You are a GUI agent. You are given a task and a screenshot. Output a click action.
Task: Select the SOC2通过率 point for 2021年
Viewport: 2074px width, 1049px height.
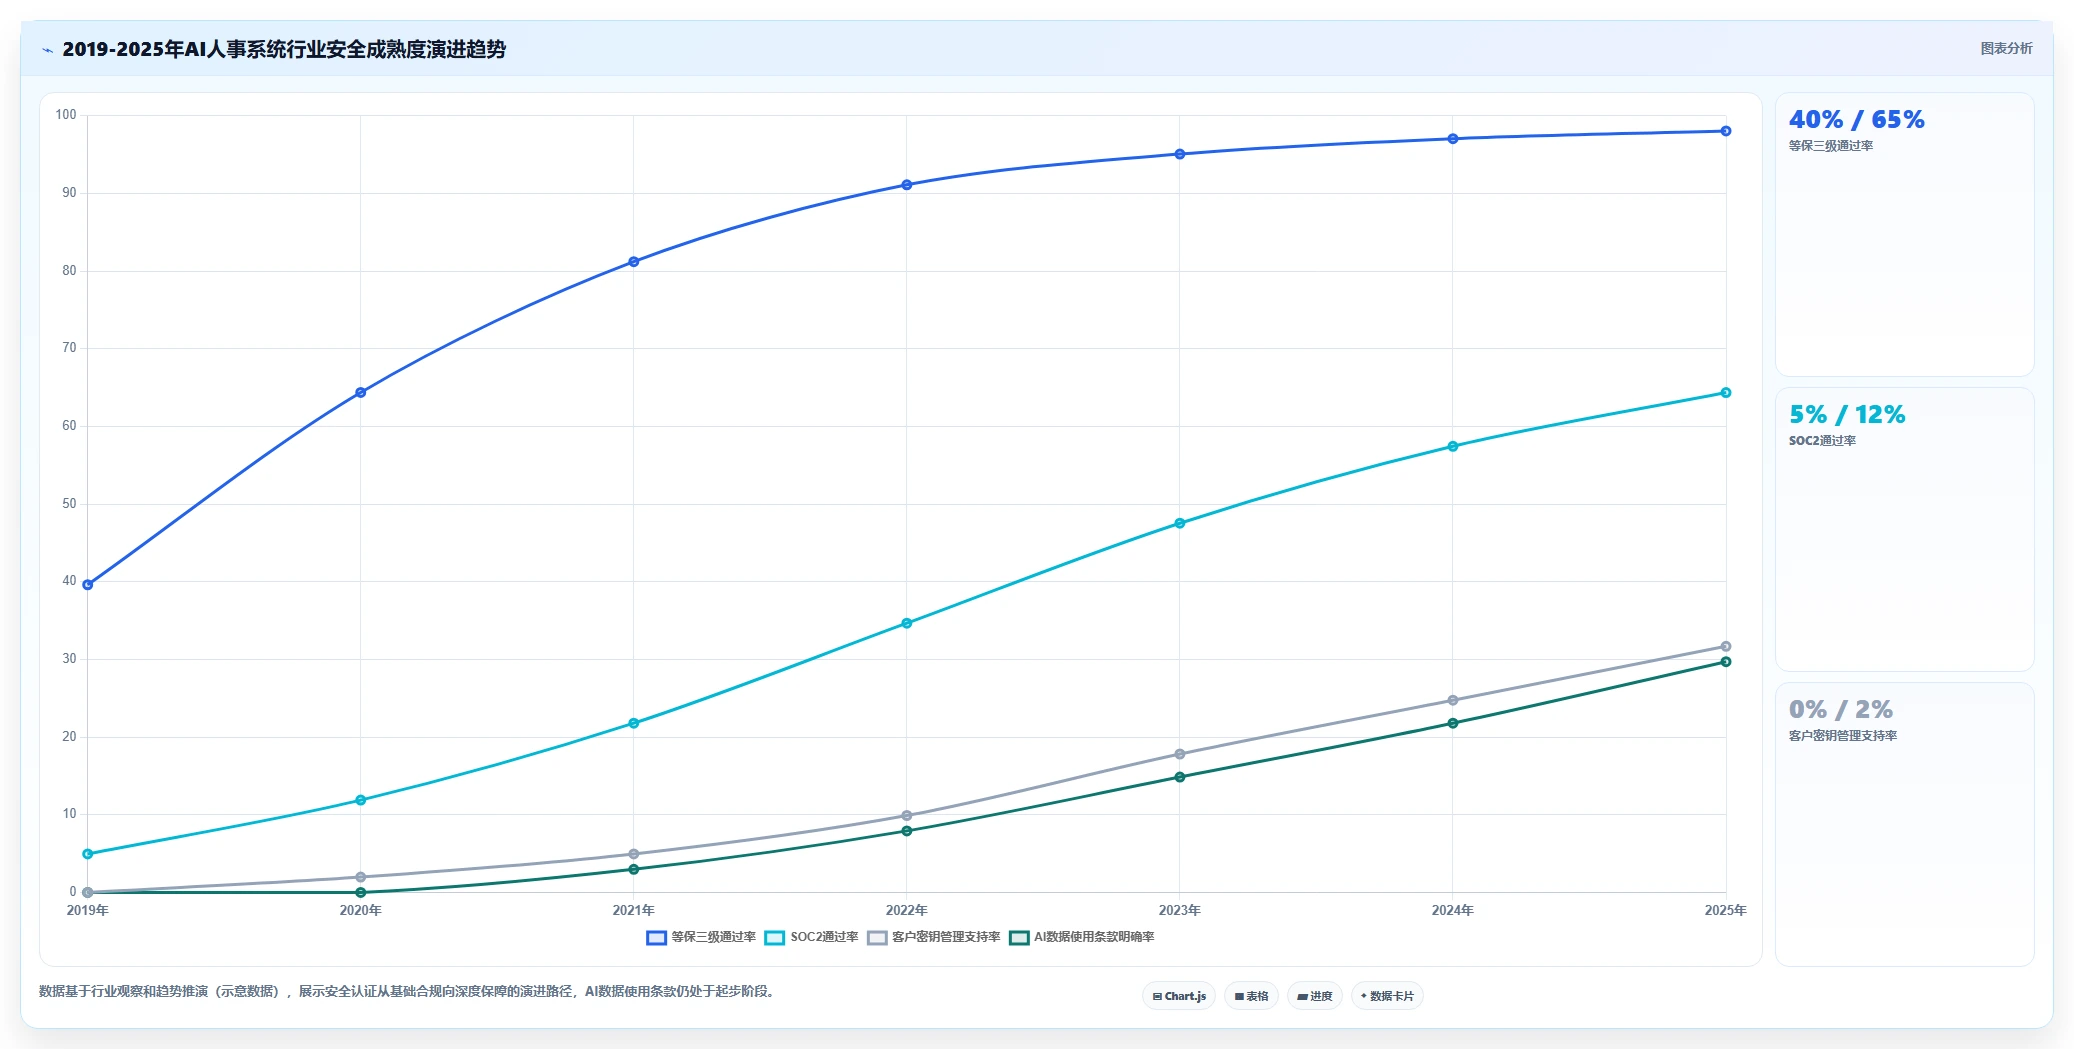point(634,723)
